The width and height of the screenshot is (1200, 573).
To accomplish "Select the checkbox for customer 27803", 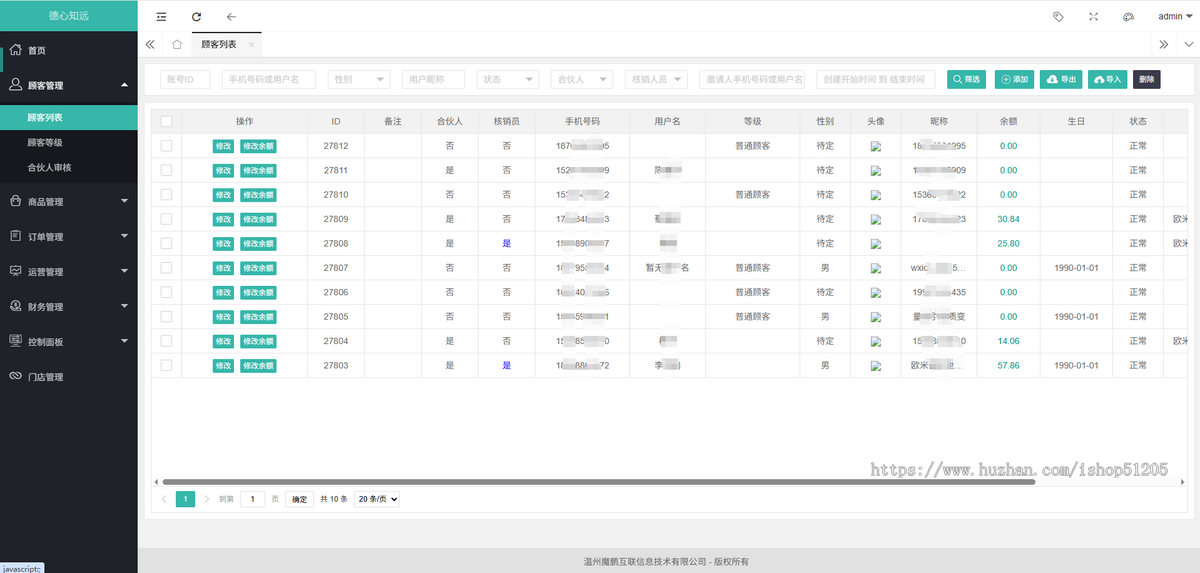I will click(x=166, y=366).
